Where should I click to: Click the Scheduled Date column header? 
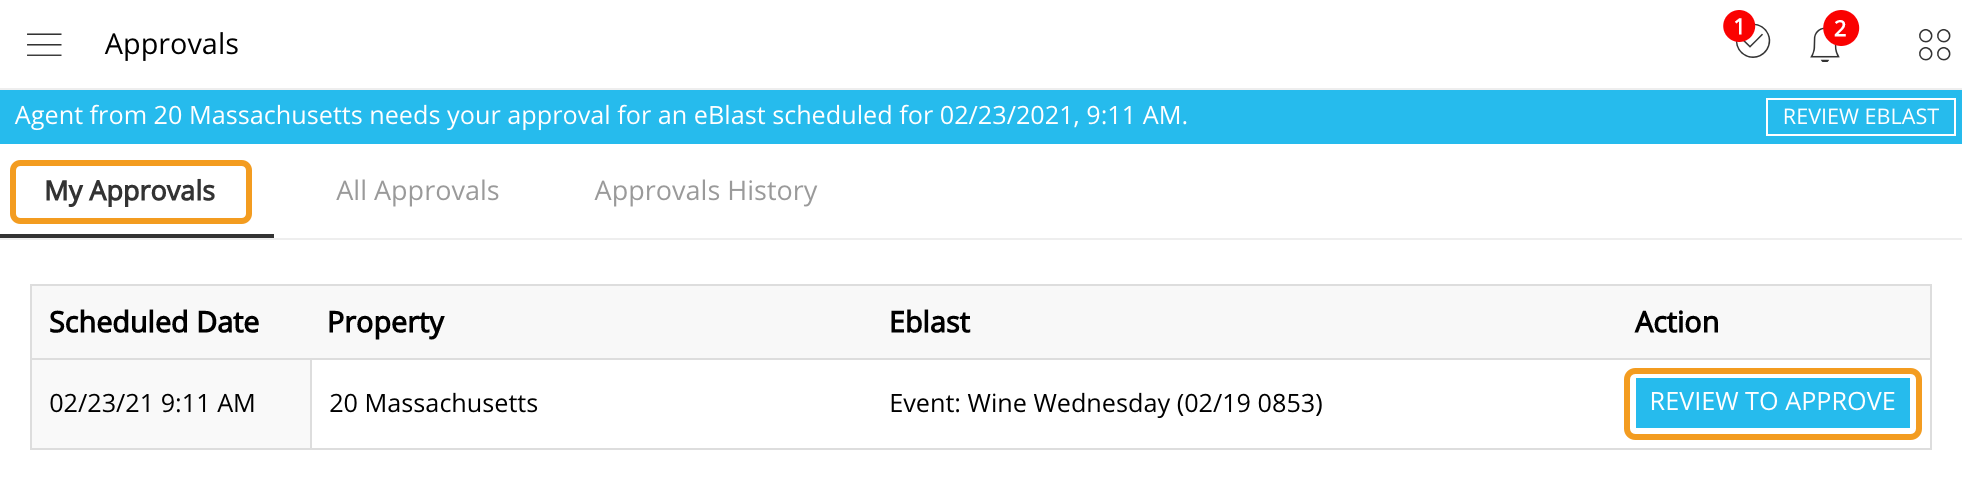[x=154, y=322]
